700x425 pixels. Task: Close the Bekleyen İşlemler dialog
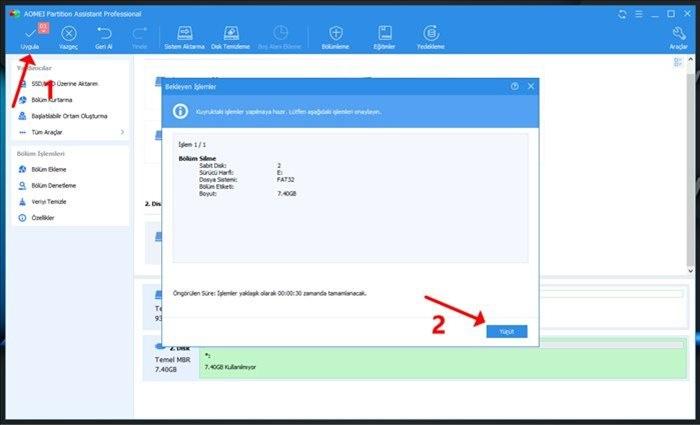point(530,87)
